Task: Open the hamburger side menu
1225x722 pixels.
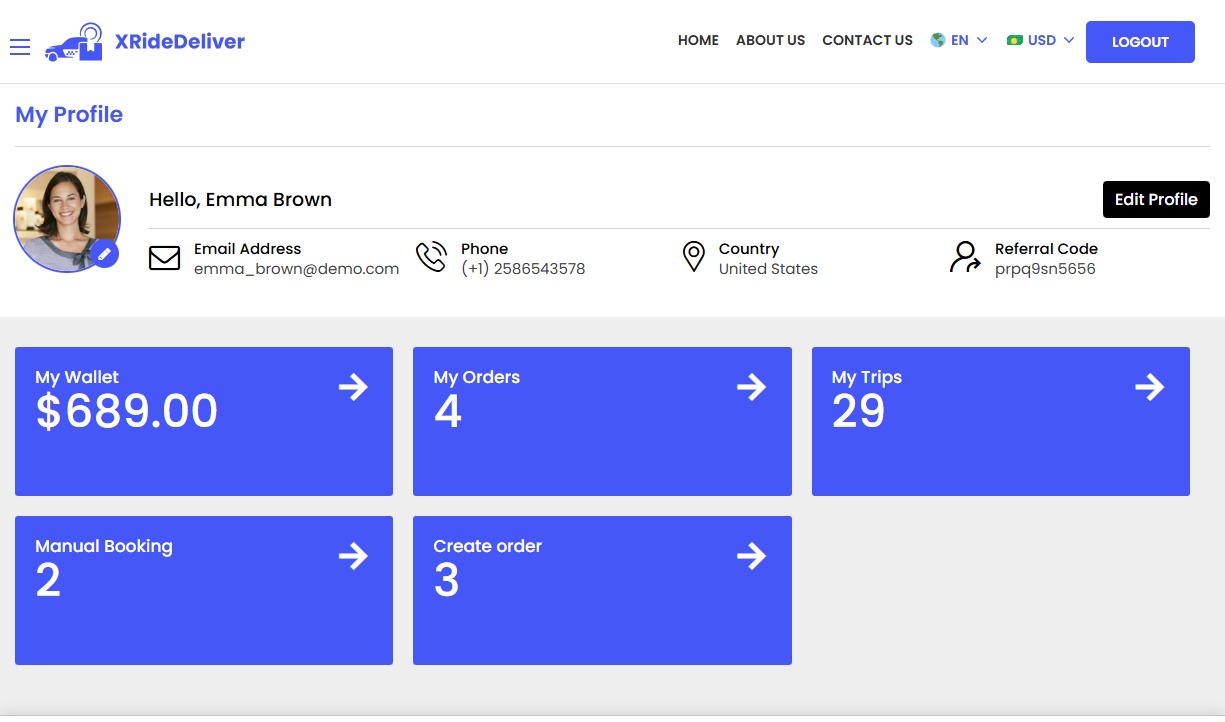Action: pyautogui.click(x=20, y=47)
